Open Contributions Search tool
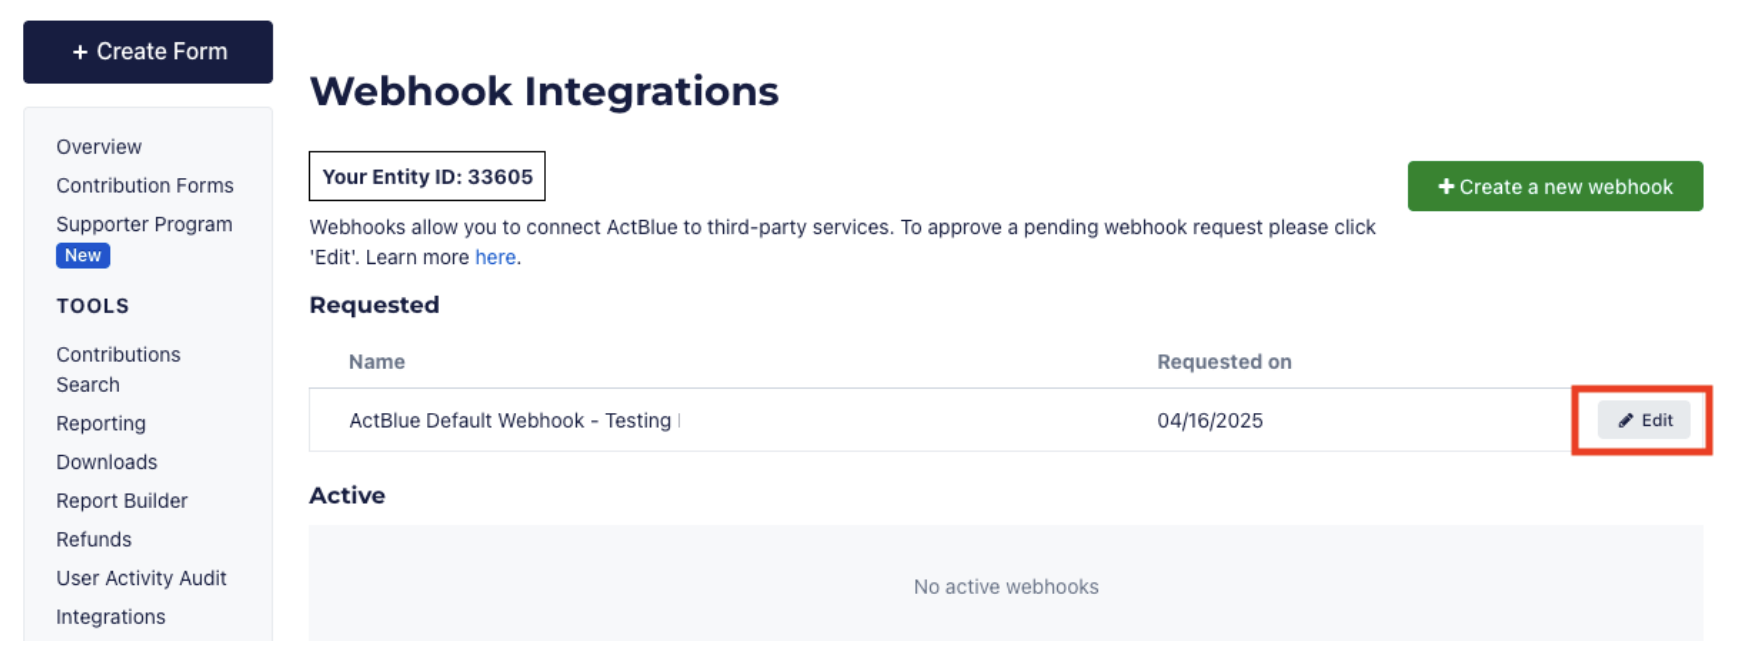 (118, 369)
